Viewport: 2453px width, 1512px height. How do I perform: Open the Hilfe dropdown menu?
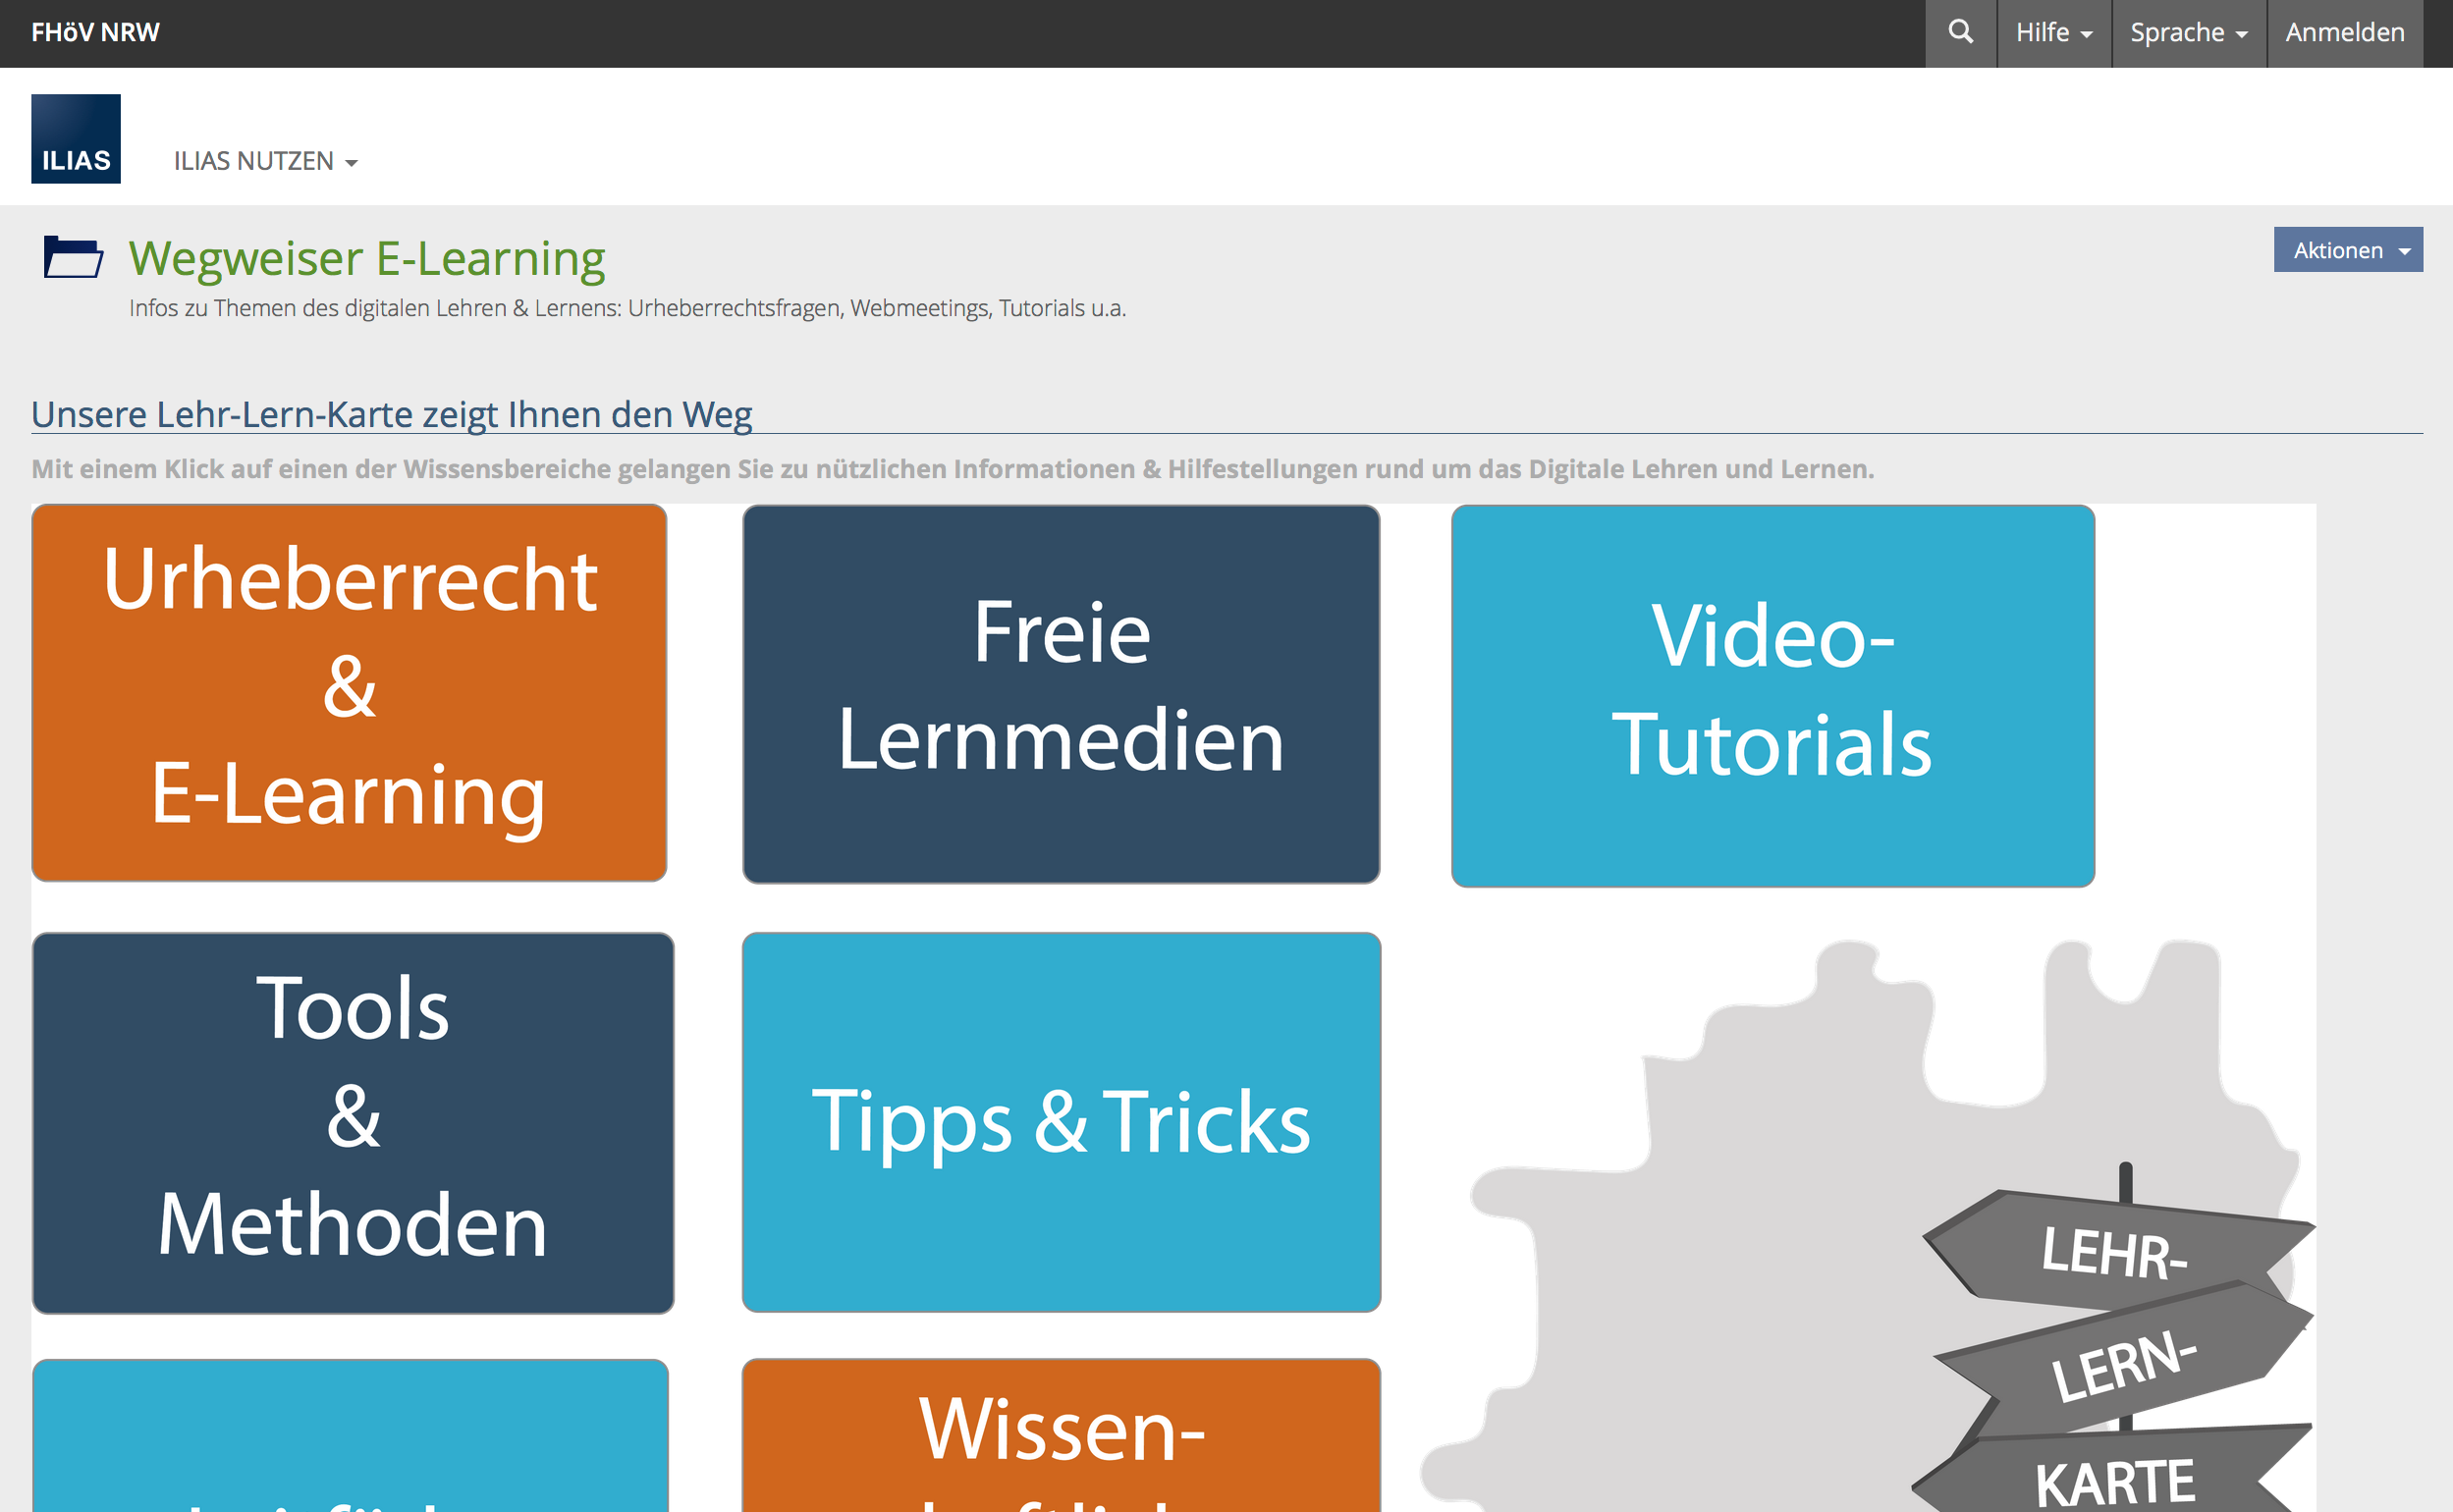click(2053, 33)
